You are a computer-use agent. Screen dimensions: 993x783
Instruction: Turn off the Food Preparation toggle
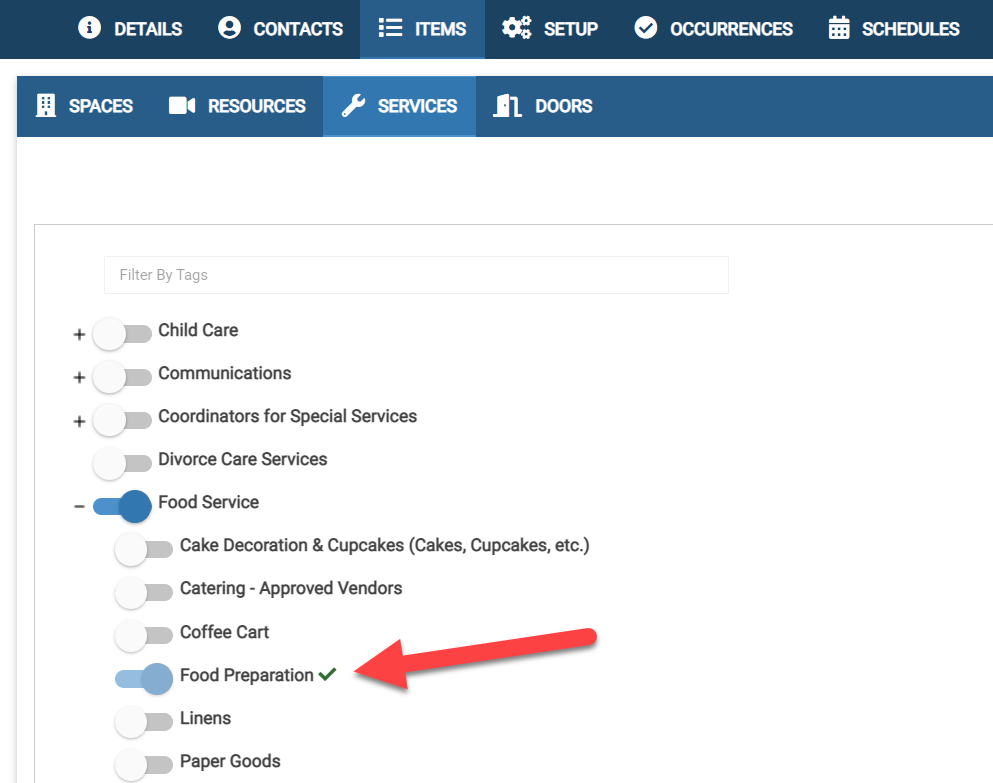[x=144, y=679]
